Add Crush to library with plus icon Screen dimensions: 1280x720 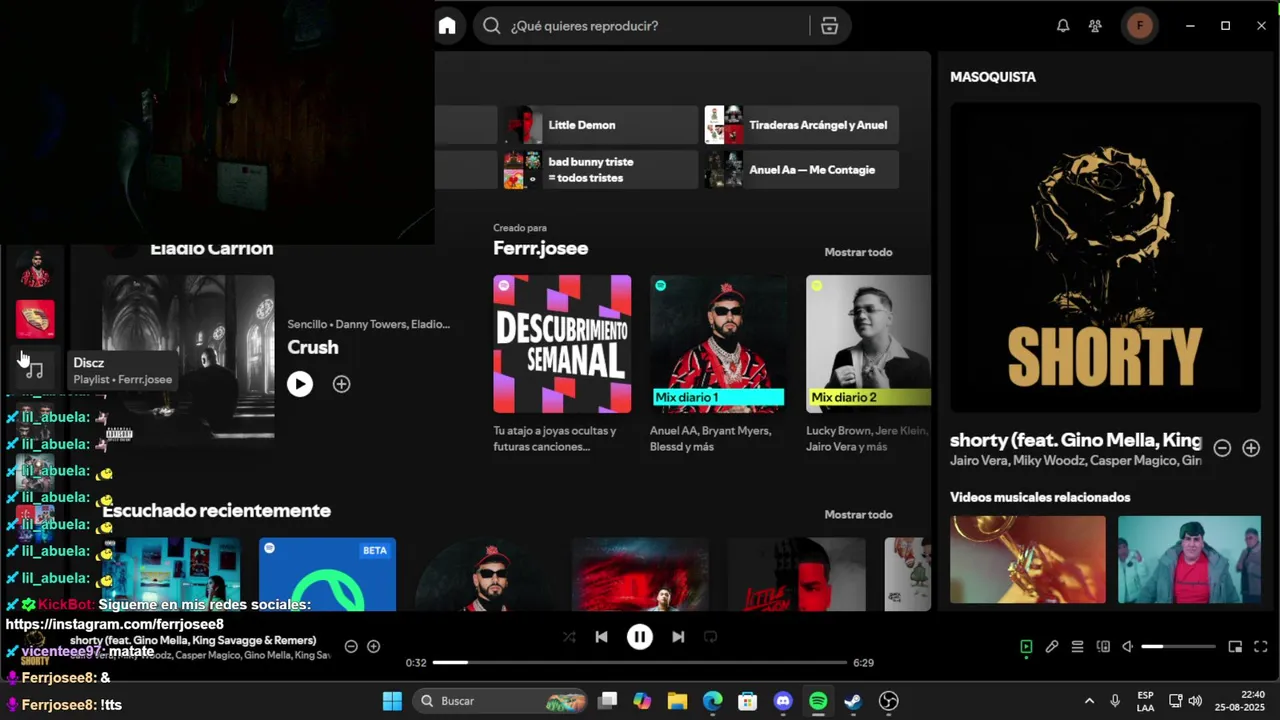pyautogui.click(x=341, y=384)
